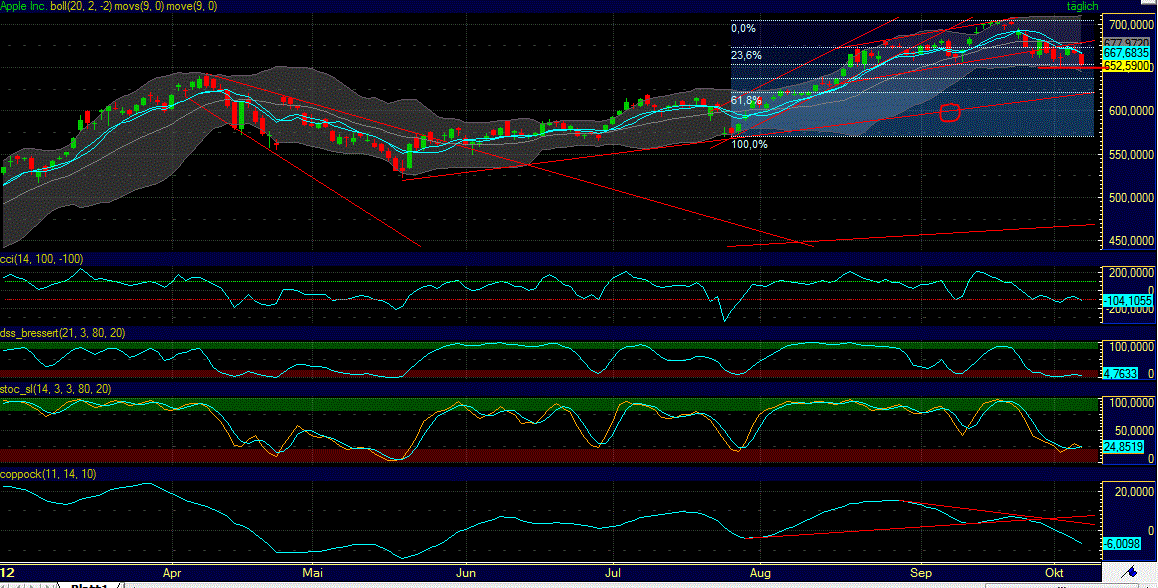The height and width of the screenshot is (588, 1158).
Task: Click the cyan -6,0098 Coppock value tag
Action: tap(1123, 544)
